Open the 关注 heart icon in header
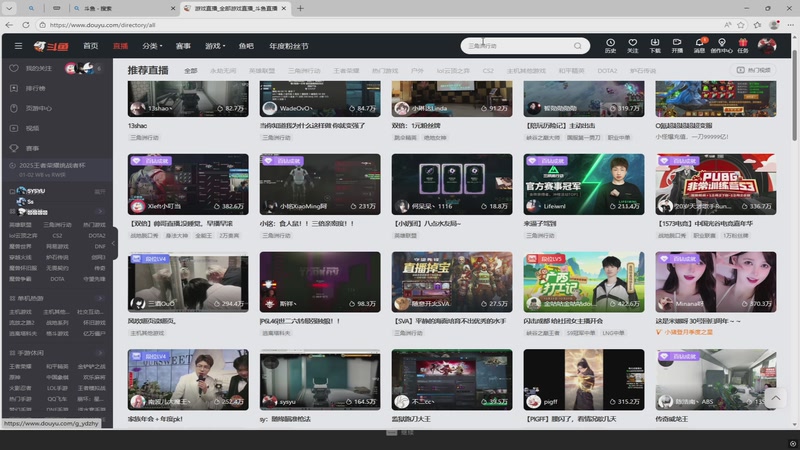The height and width of the screenshot is (450, 800). coord(633,45)
